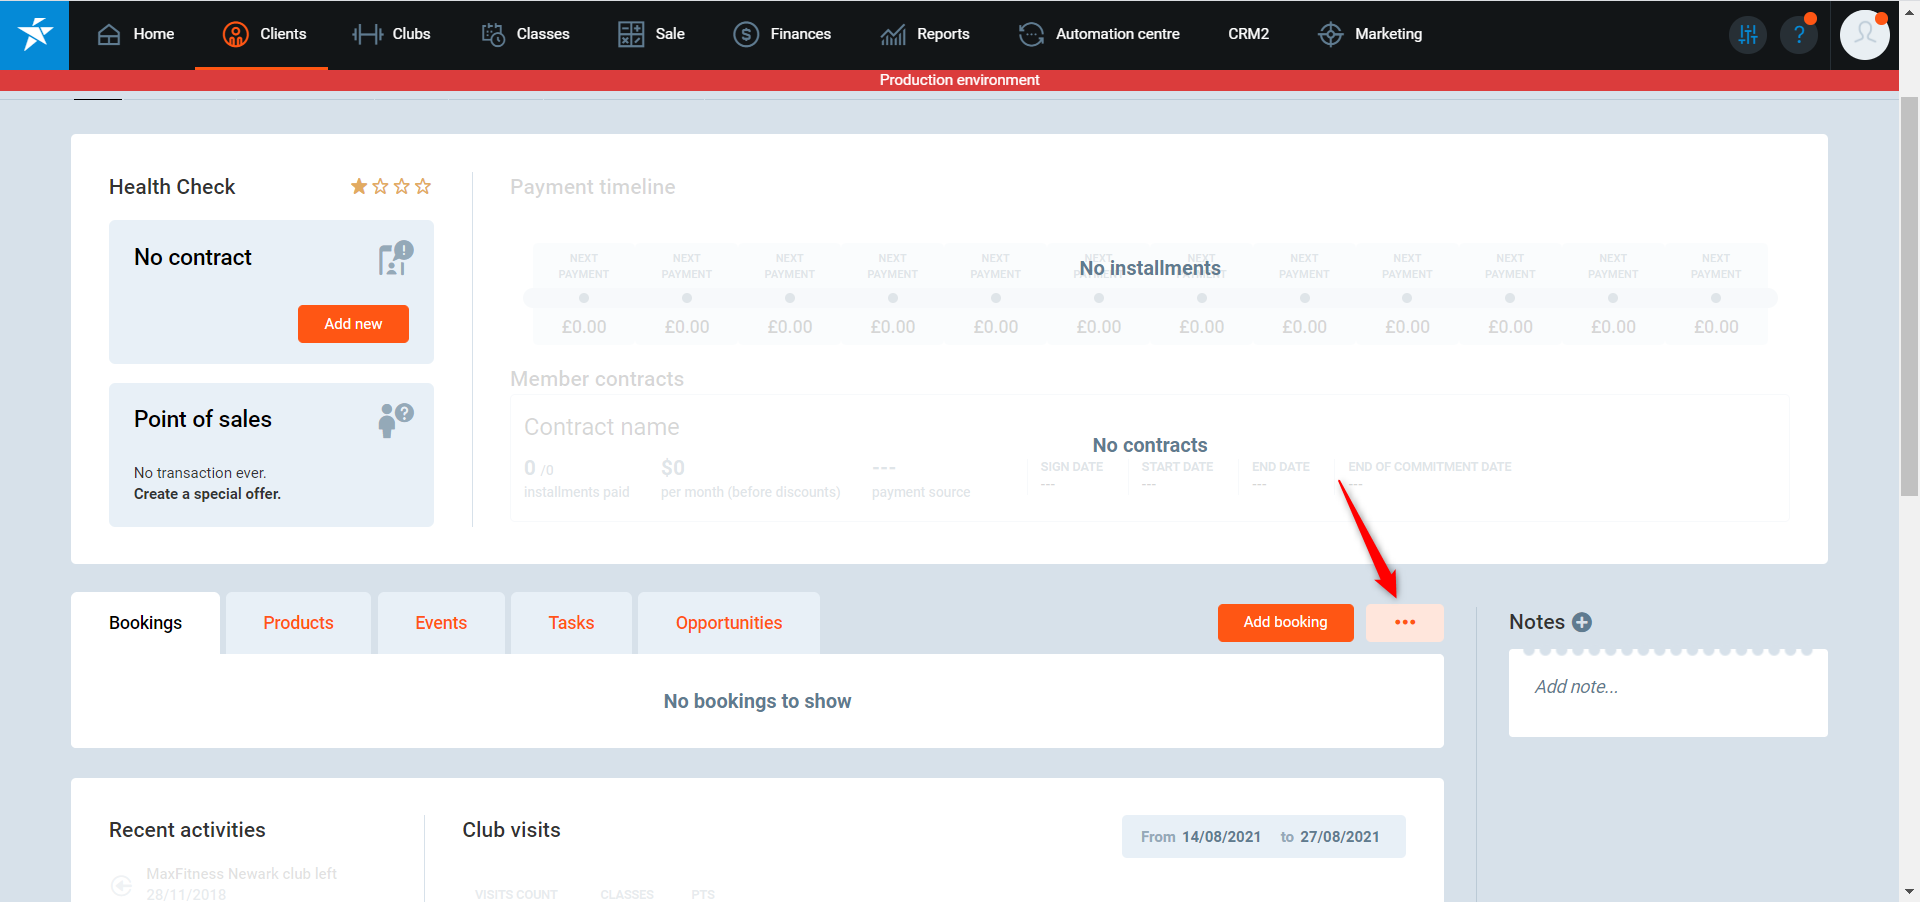
Task: Click the plus icon next to Notes
Action: (x=1582, y=622)
